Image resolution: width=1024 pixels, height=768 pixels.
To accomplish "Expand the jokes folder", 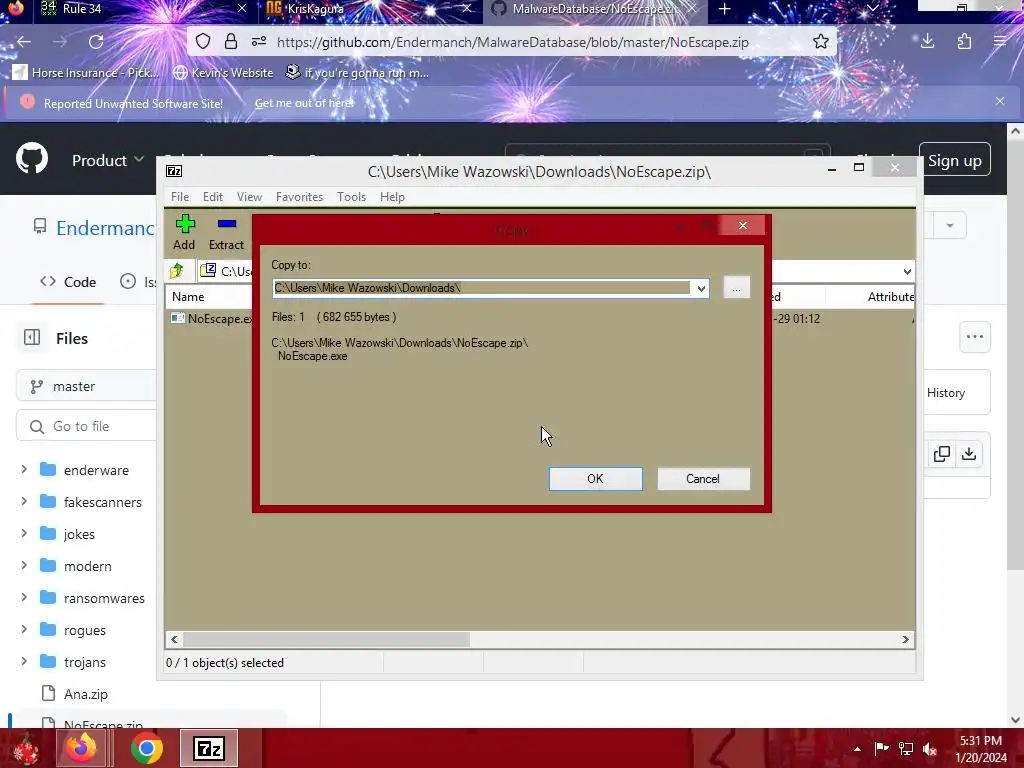I will tap(24, 534).
